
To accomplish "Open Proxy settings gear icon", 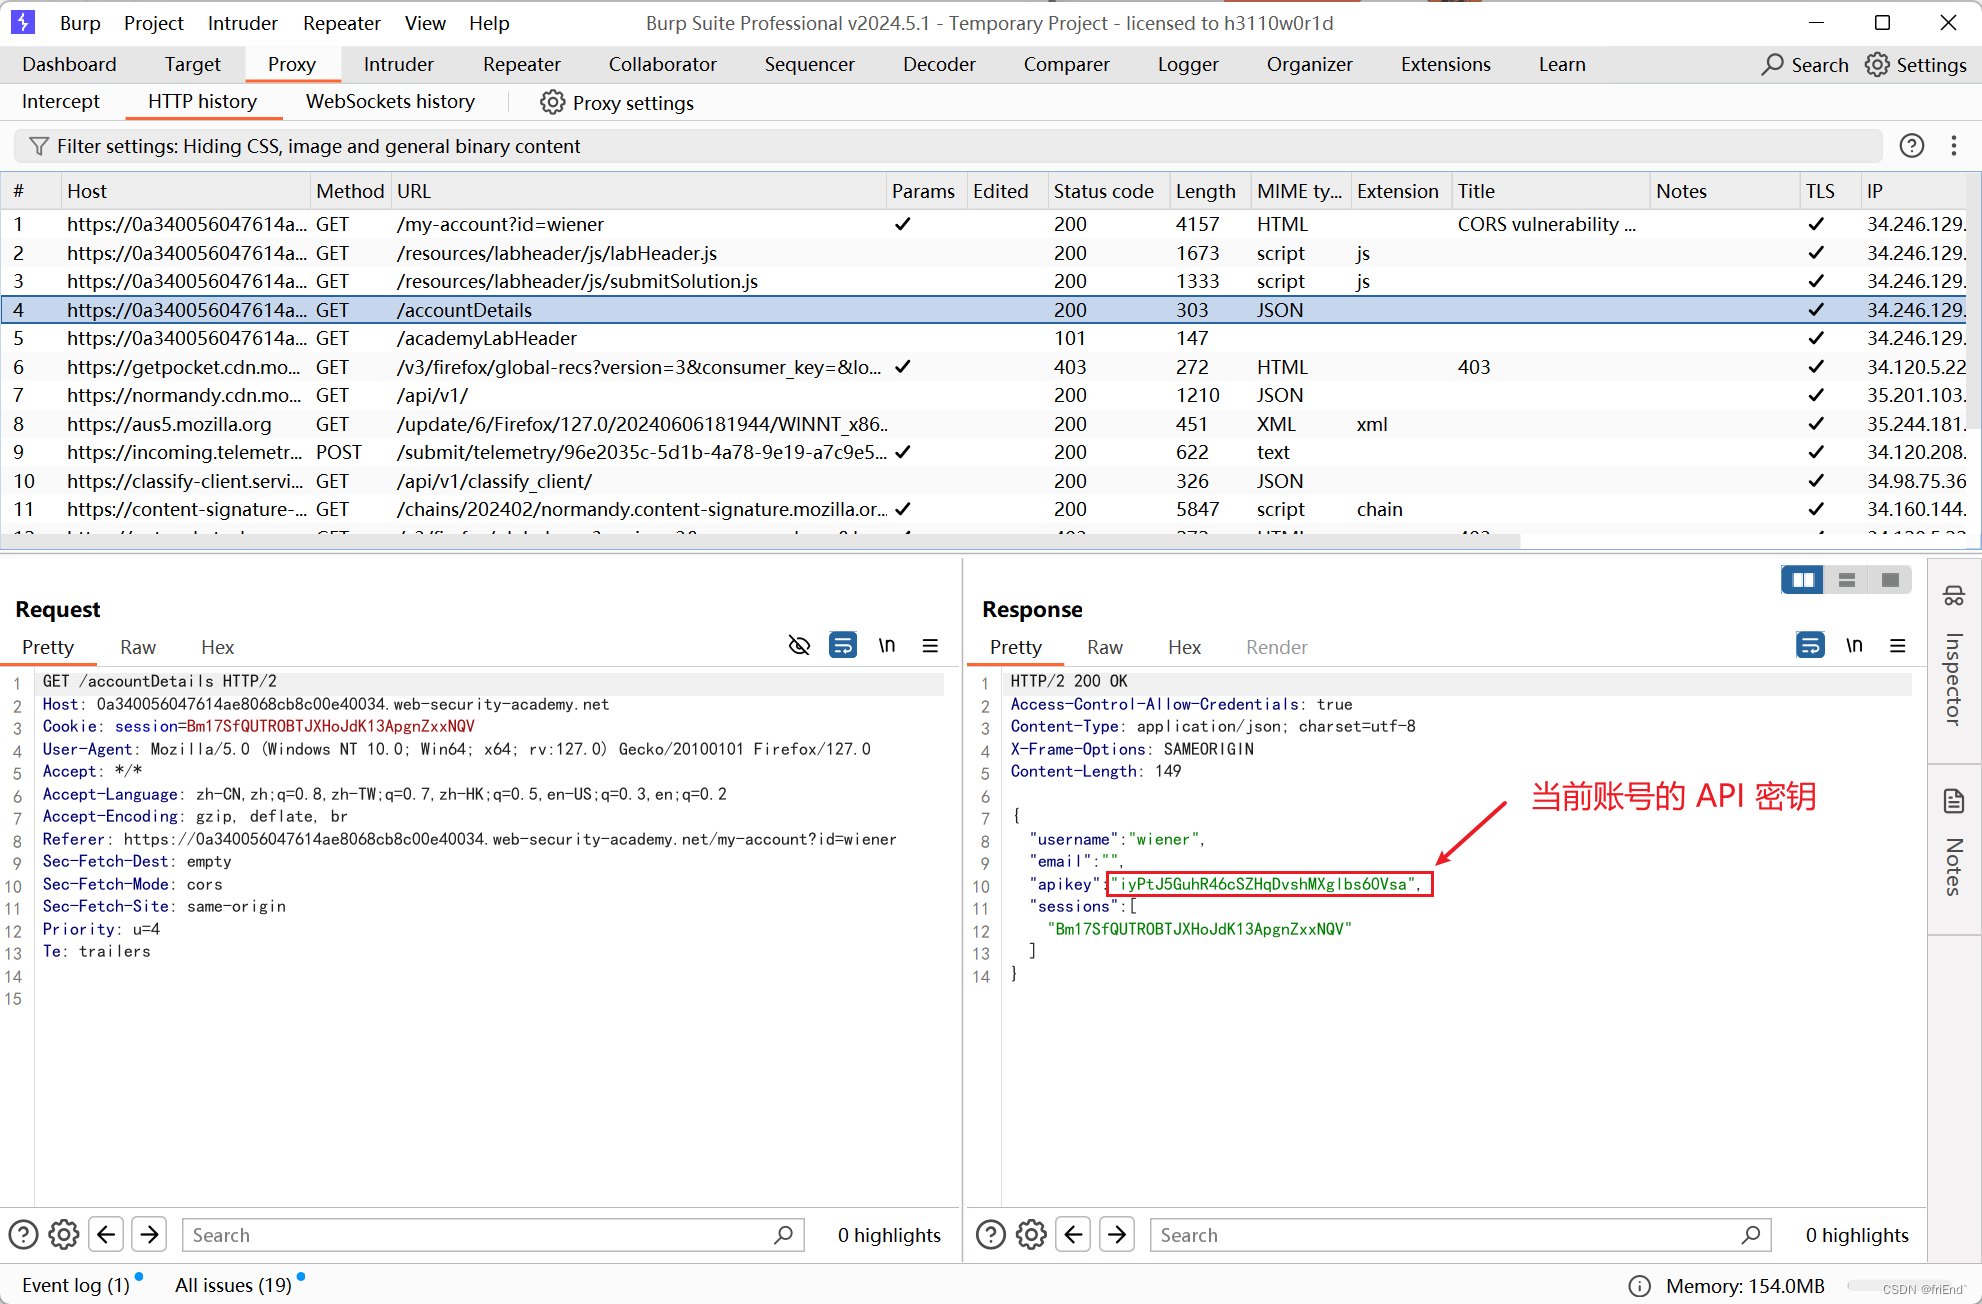I will pos(552,103).
